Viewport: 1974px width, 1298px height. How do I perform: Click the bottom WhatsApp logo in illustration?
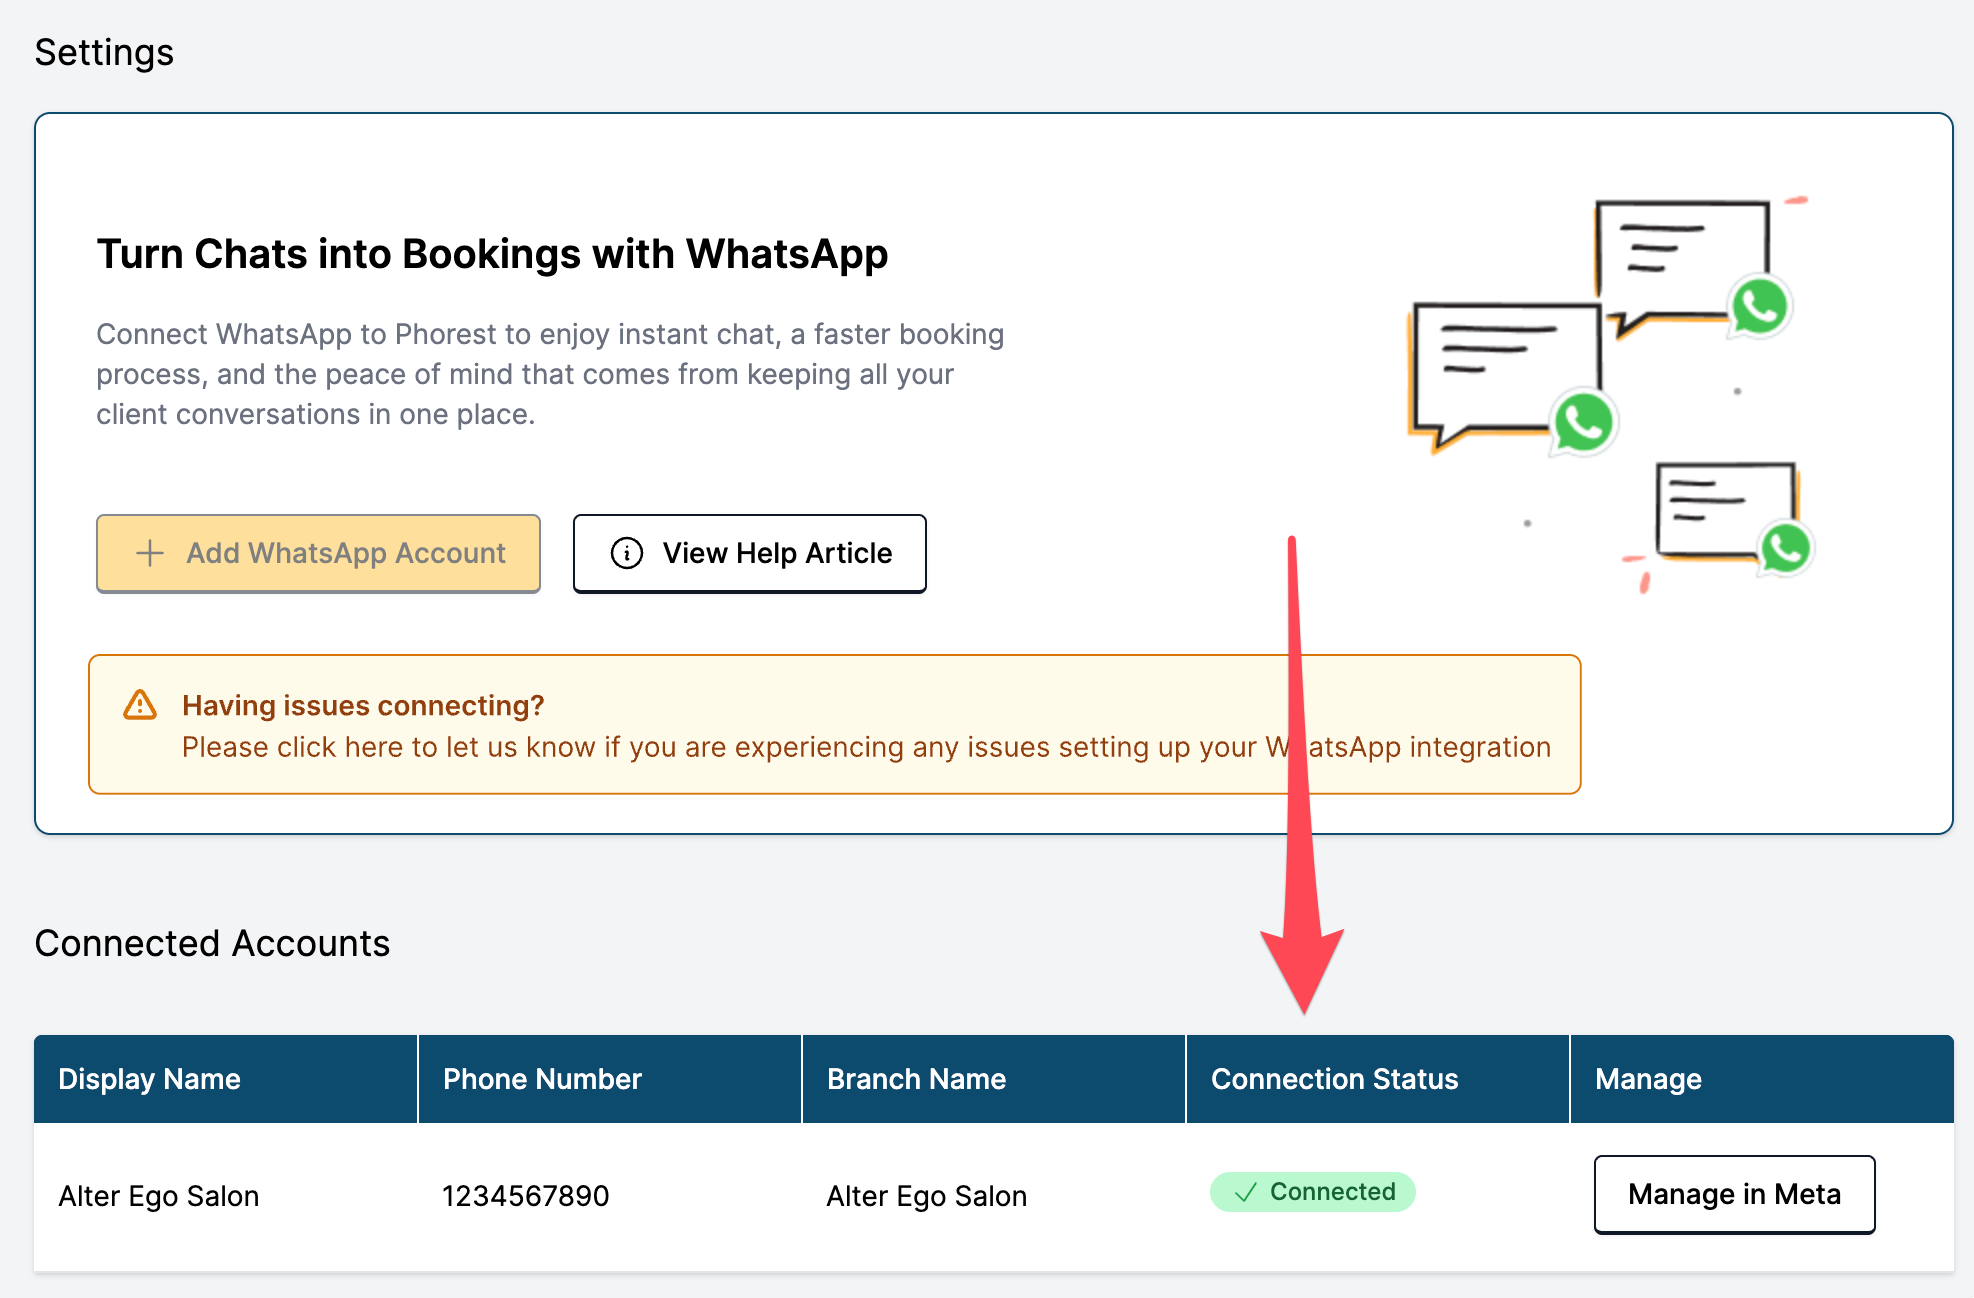(1785, 548)
